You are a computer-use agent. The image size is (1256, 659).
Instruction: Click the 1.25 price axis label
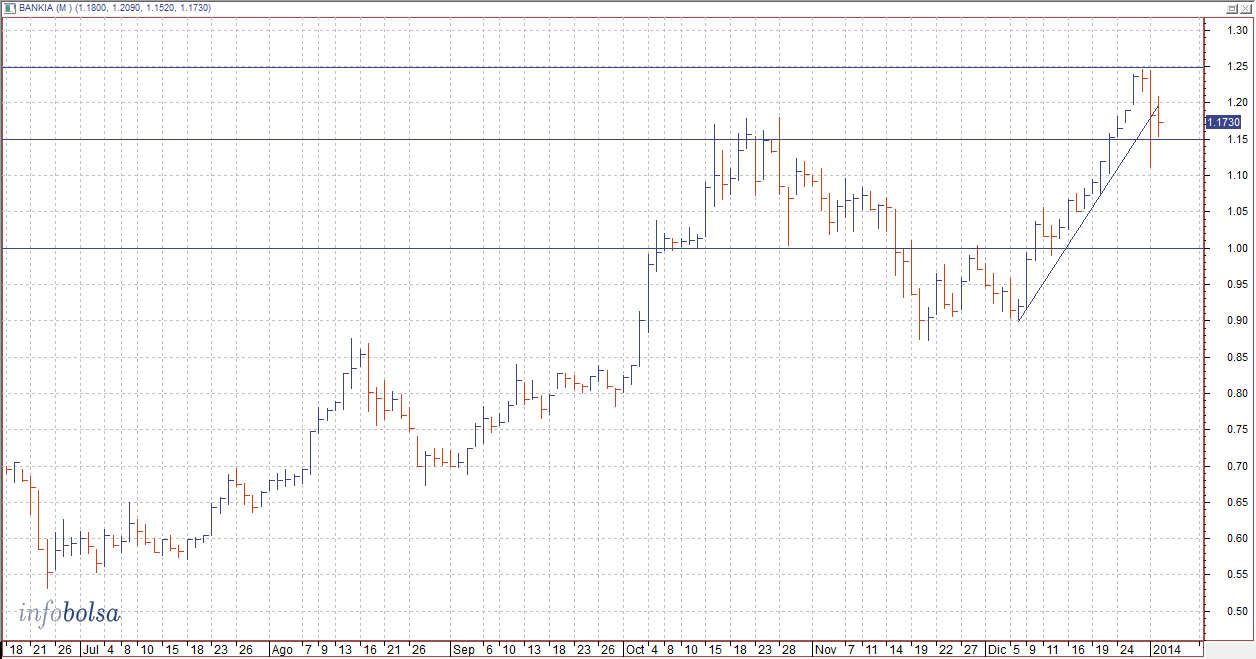coord(1238,66)
